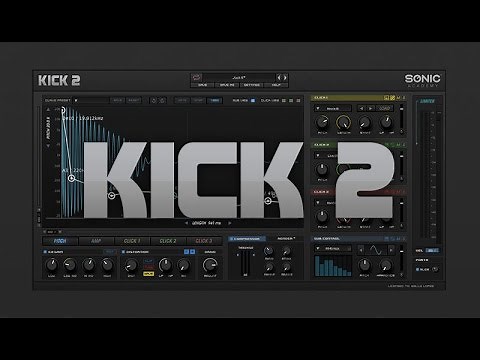Viewport: 480px width, 360px height.
Task: Click the Load button in Click 1
Action: [385, 108]
